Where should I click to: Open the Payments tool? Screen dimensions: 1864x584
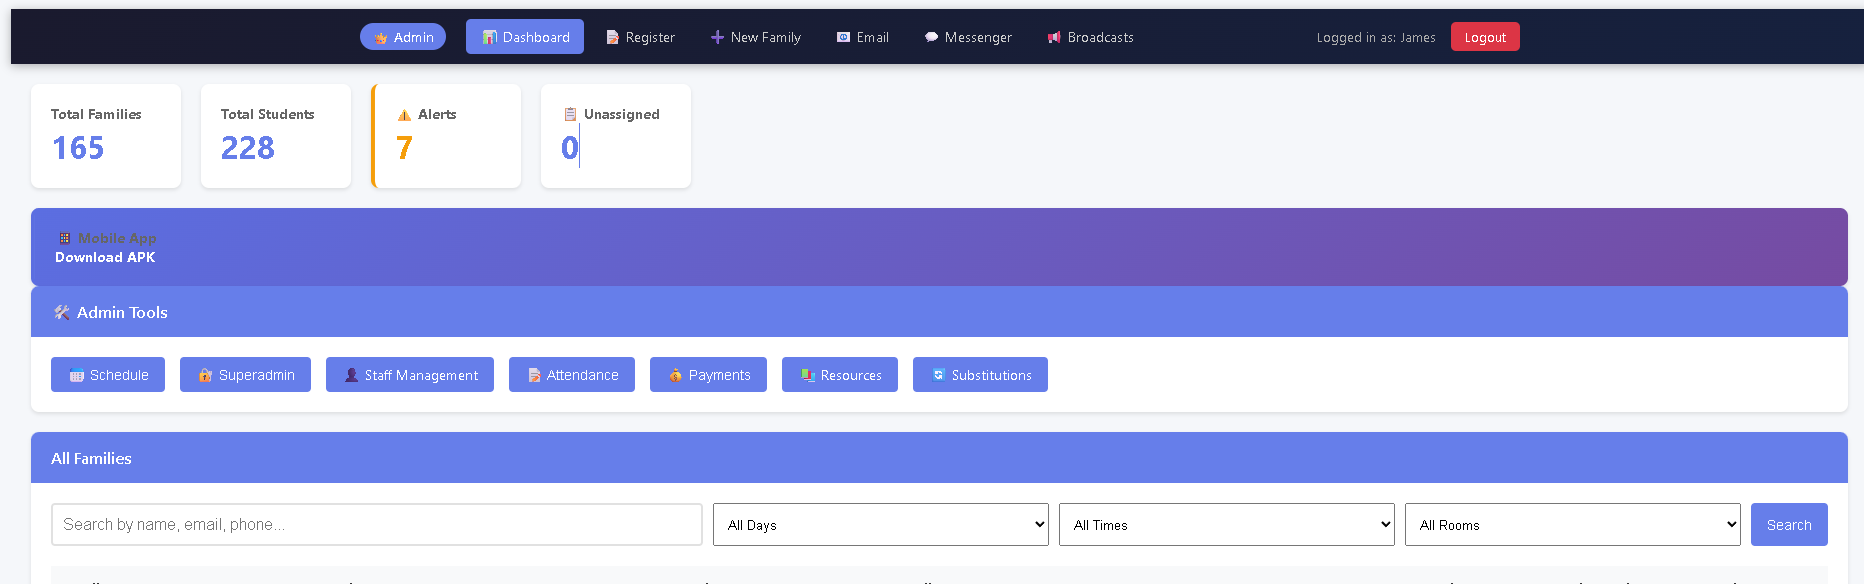(708, 375)
